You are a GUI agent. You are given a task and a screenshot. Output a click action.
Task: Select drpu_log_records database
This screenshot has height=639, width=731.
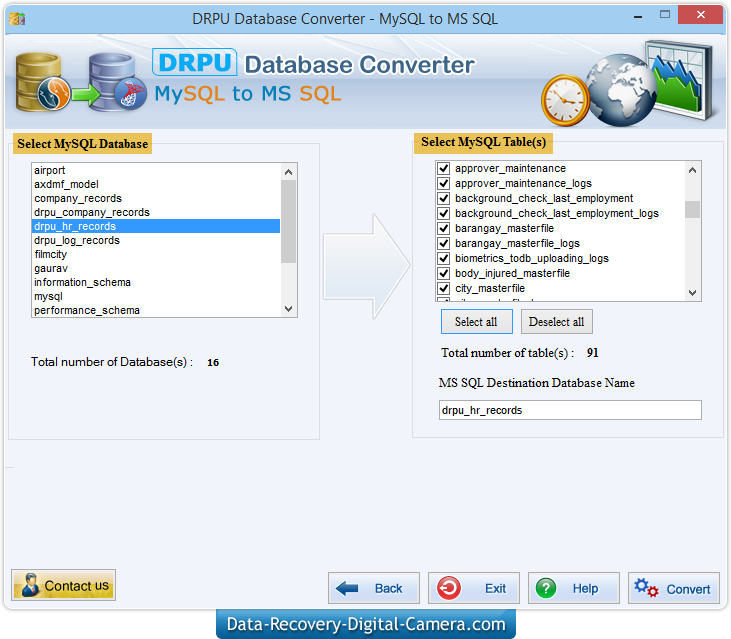coord(156,240)
